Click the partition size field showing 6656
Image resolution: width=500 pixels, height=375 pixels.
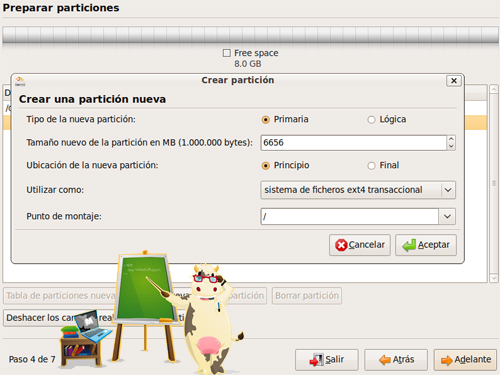(353, 143)
